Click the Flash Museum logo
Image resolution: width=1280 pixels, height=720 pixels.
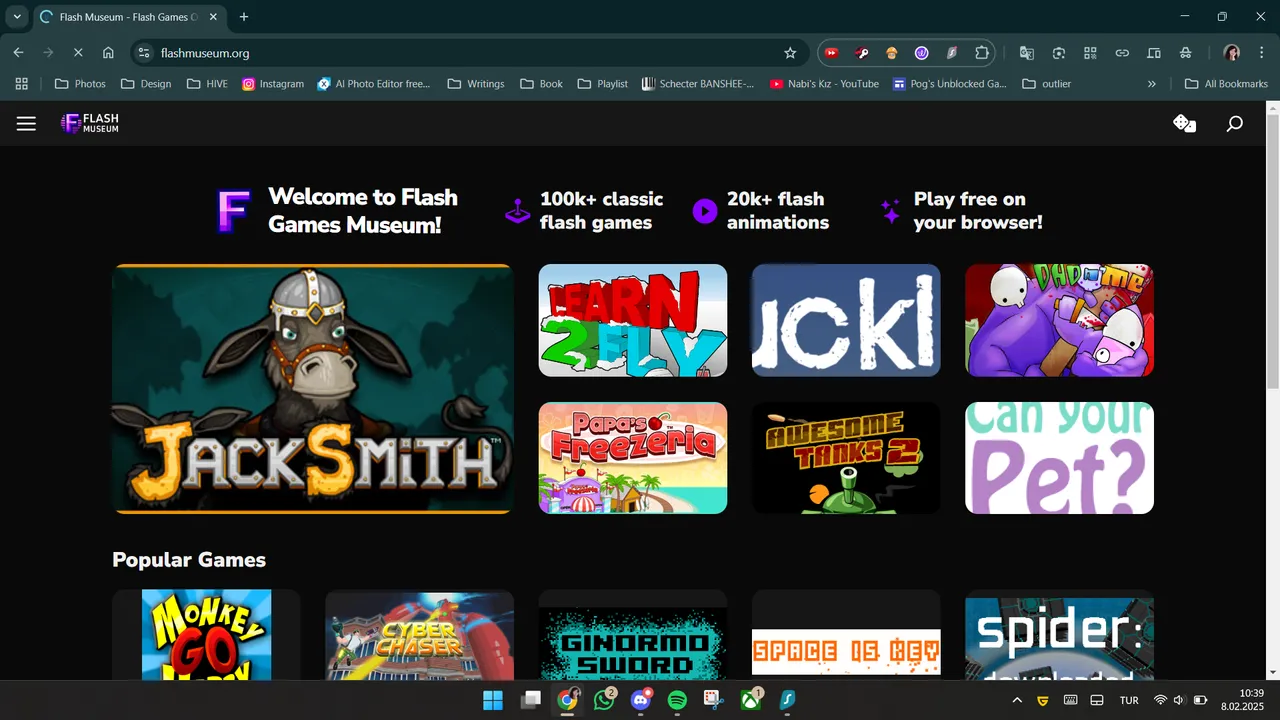click(x=90, y=123)
